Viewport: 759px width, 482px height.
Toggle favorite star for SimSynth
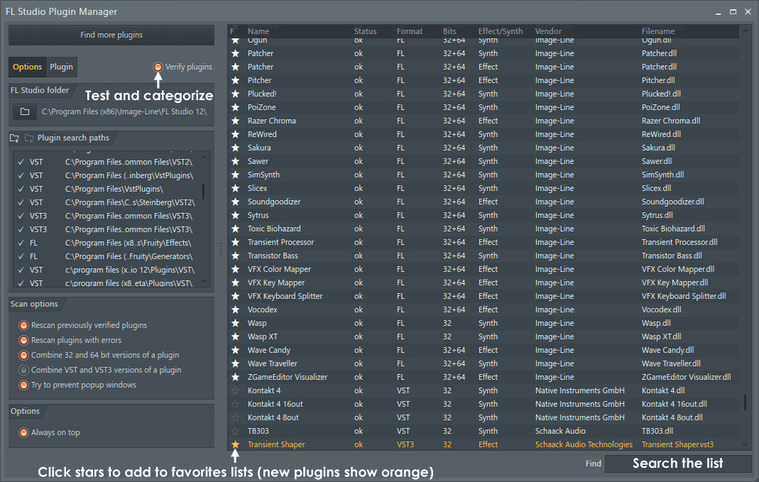click(235, 175)
